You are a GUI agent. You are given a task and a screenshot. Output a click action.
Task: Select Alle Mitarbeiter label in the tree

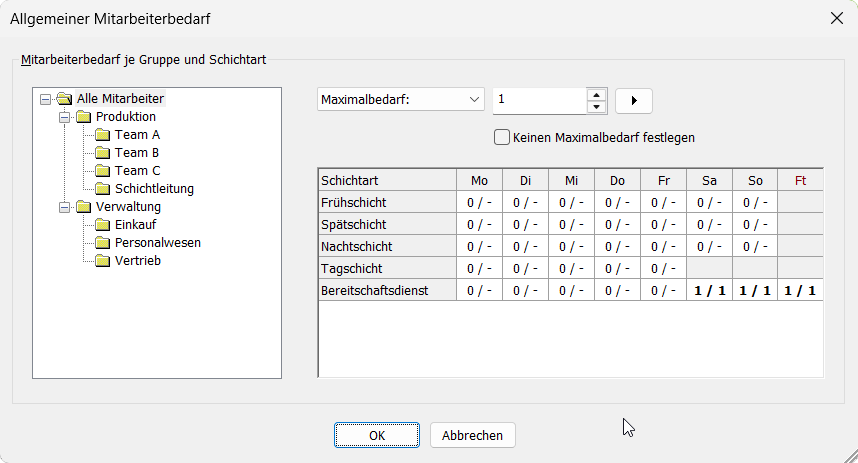coord(120,99)
